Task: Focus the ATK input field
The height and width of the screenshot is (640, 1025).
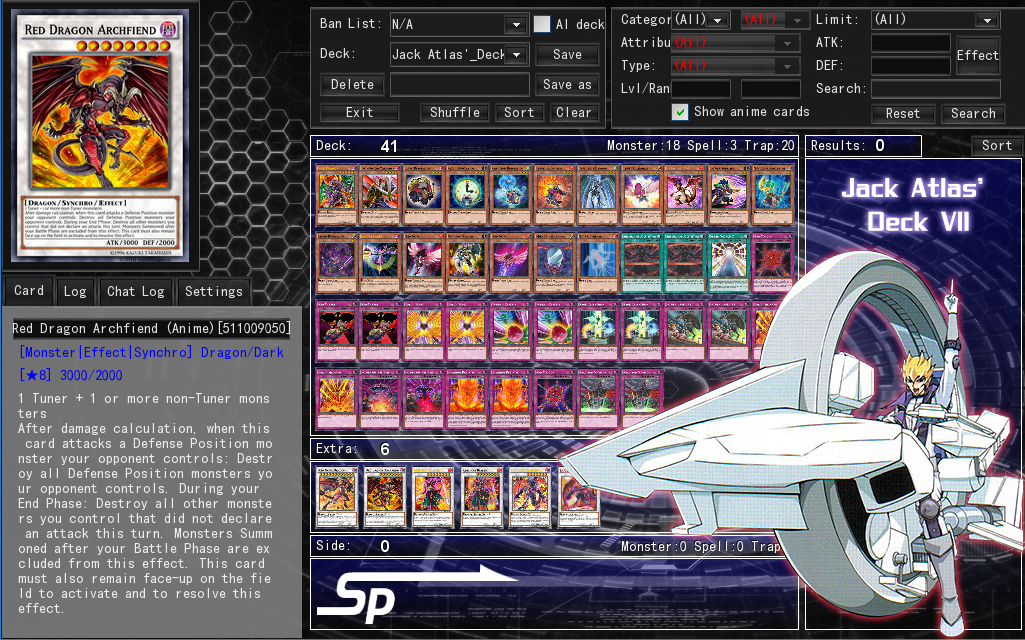Action: [911, 43]
